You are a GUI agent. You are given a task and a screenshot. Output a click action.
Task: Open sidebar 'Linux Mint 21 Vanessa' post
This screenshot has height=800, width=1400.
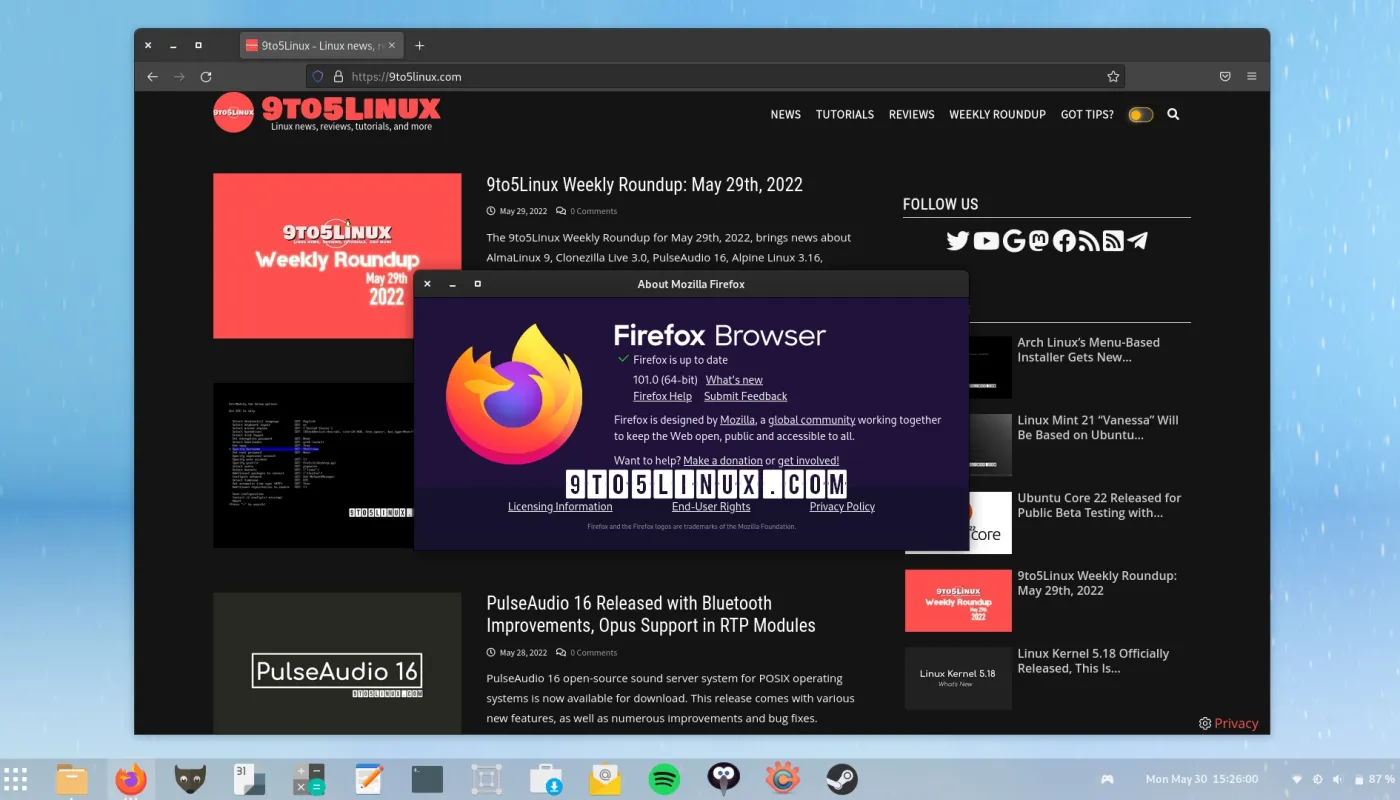(x=1097, y=428)
